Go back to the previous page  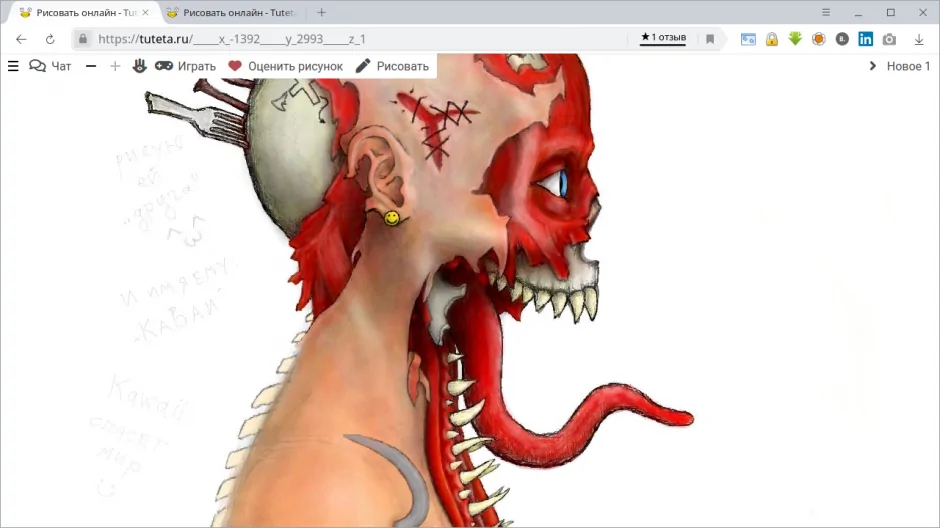point(22,39)
